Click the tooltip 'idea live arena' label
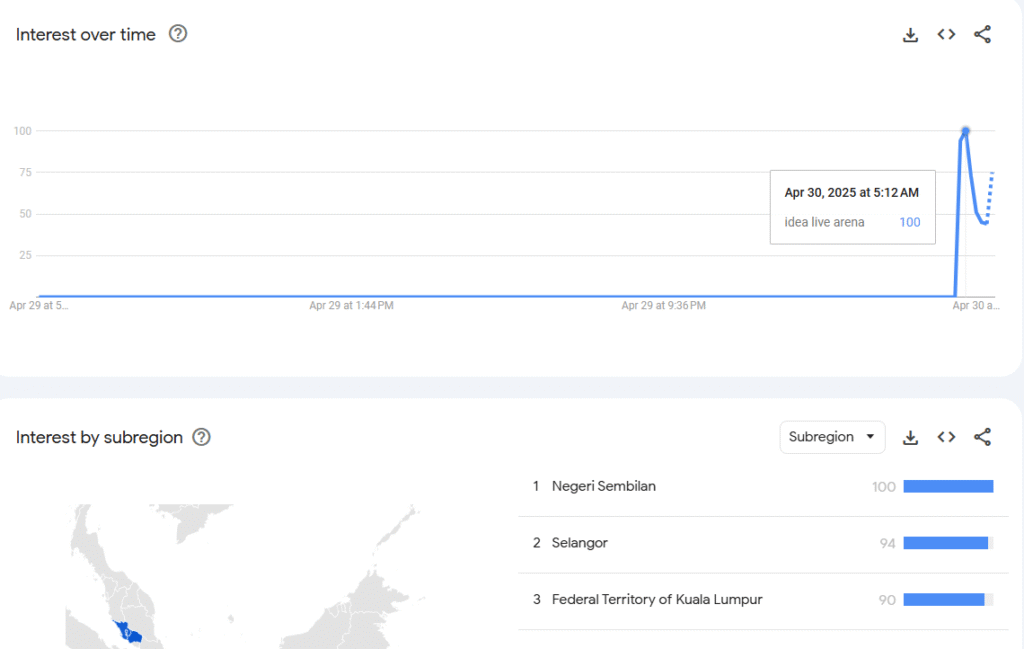This screenshot has width=1024, height=649. click(824, 222)
